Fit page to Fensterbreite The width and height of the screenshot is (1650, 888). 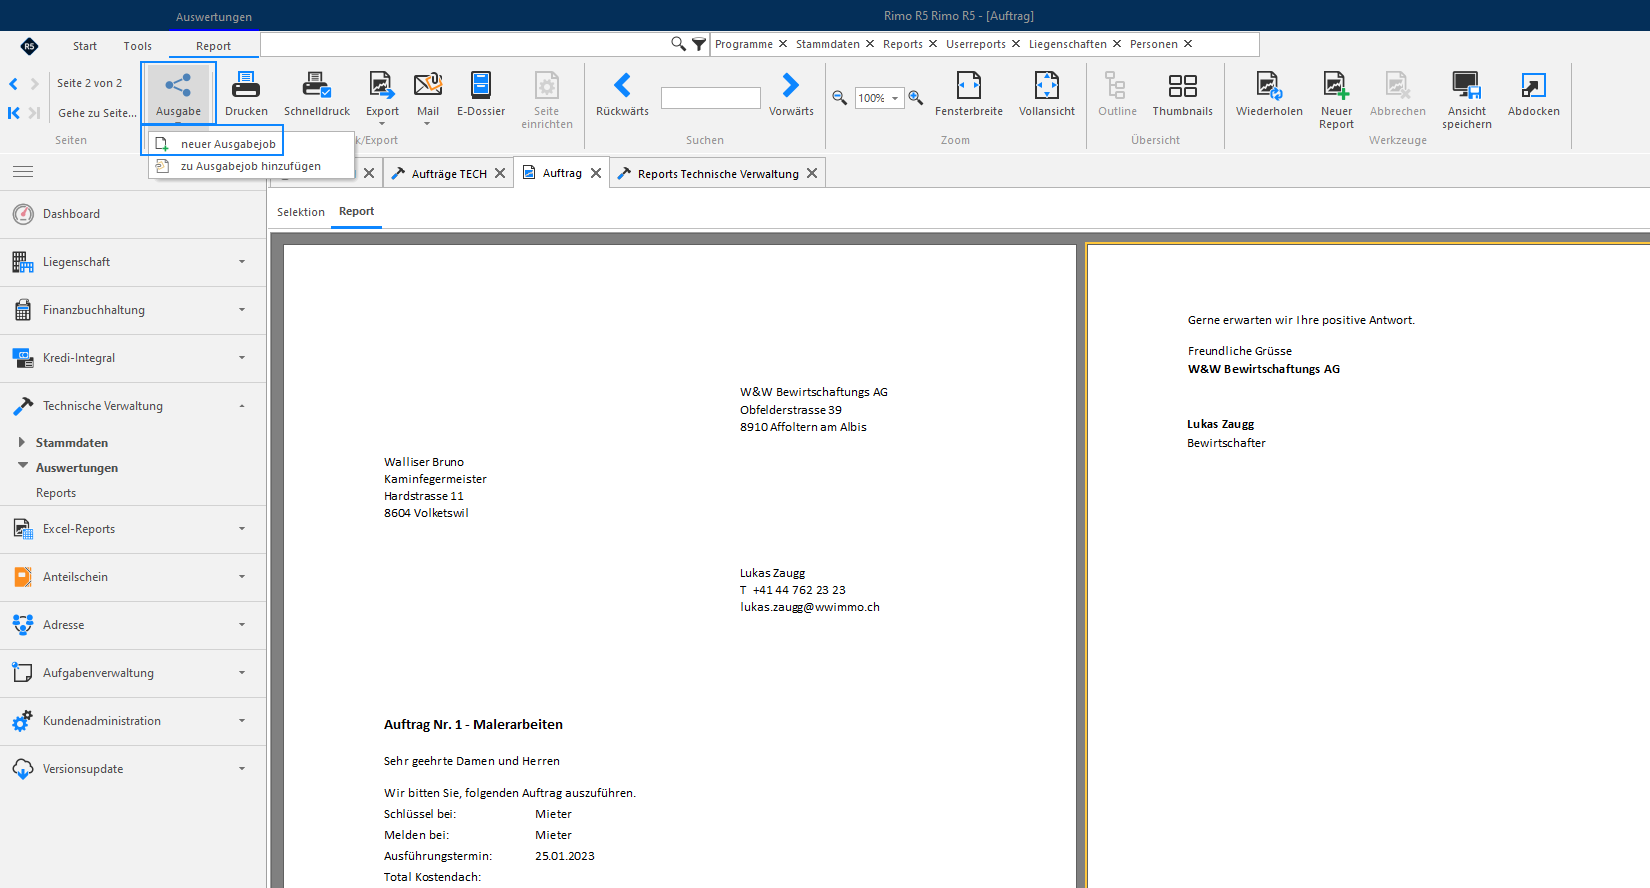(x=969, y=95)
